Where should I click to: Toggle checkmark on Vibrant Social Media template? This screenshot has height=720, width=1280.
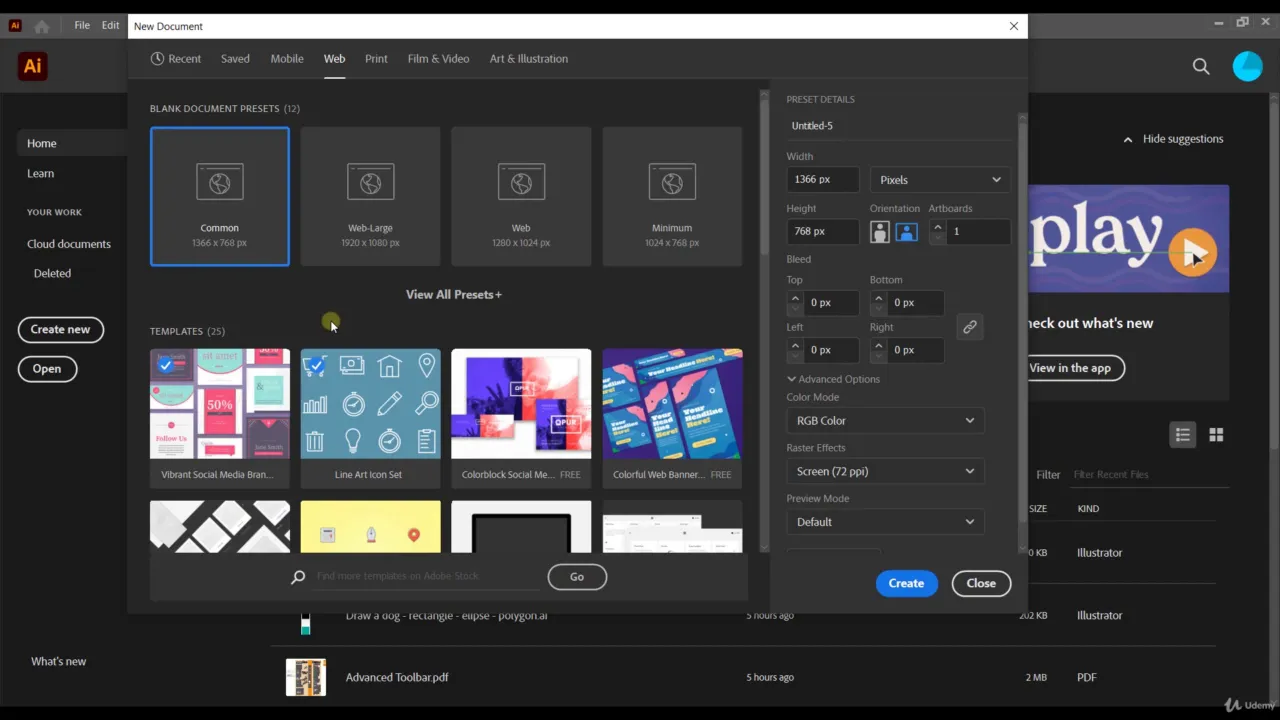click(166, 365)
